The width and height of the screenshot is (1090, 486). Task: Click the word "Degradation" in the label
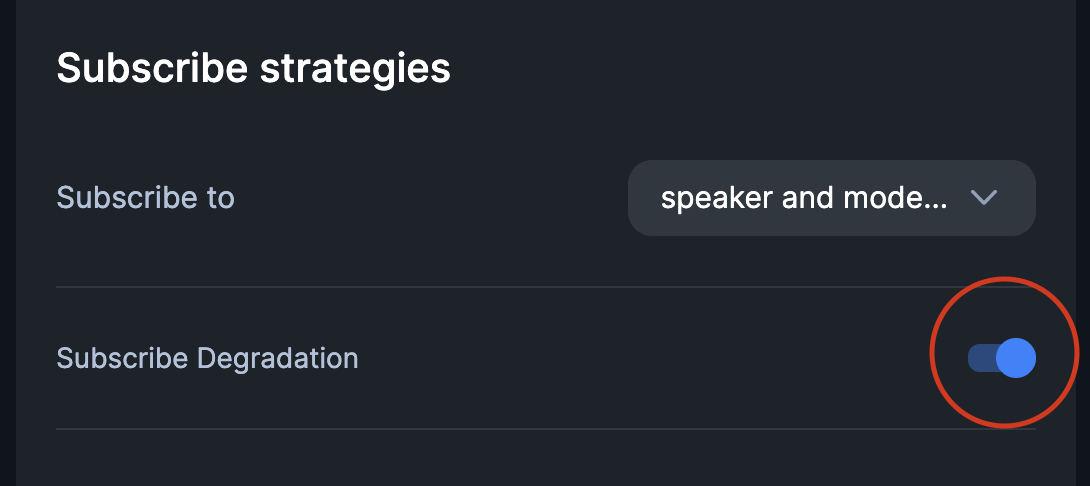(x=277, y=358)
